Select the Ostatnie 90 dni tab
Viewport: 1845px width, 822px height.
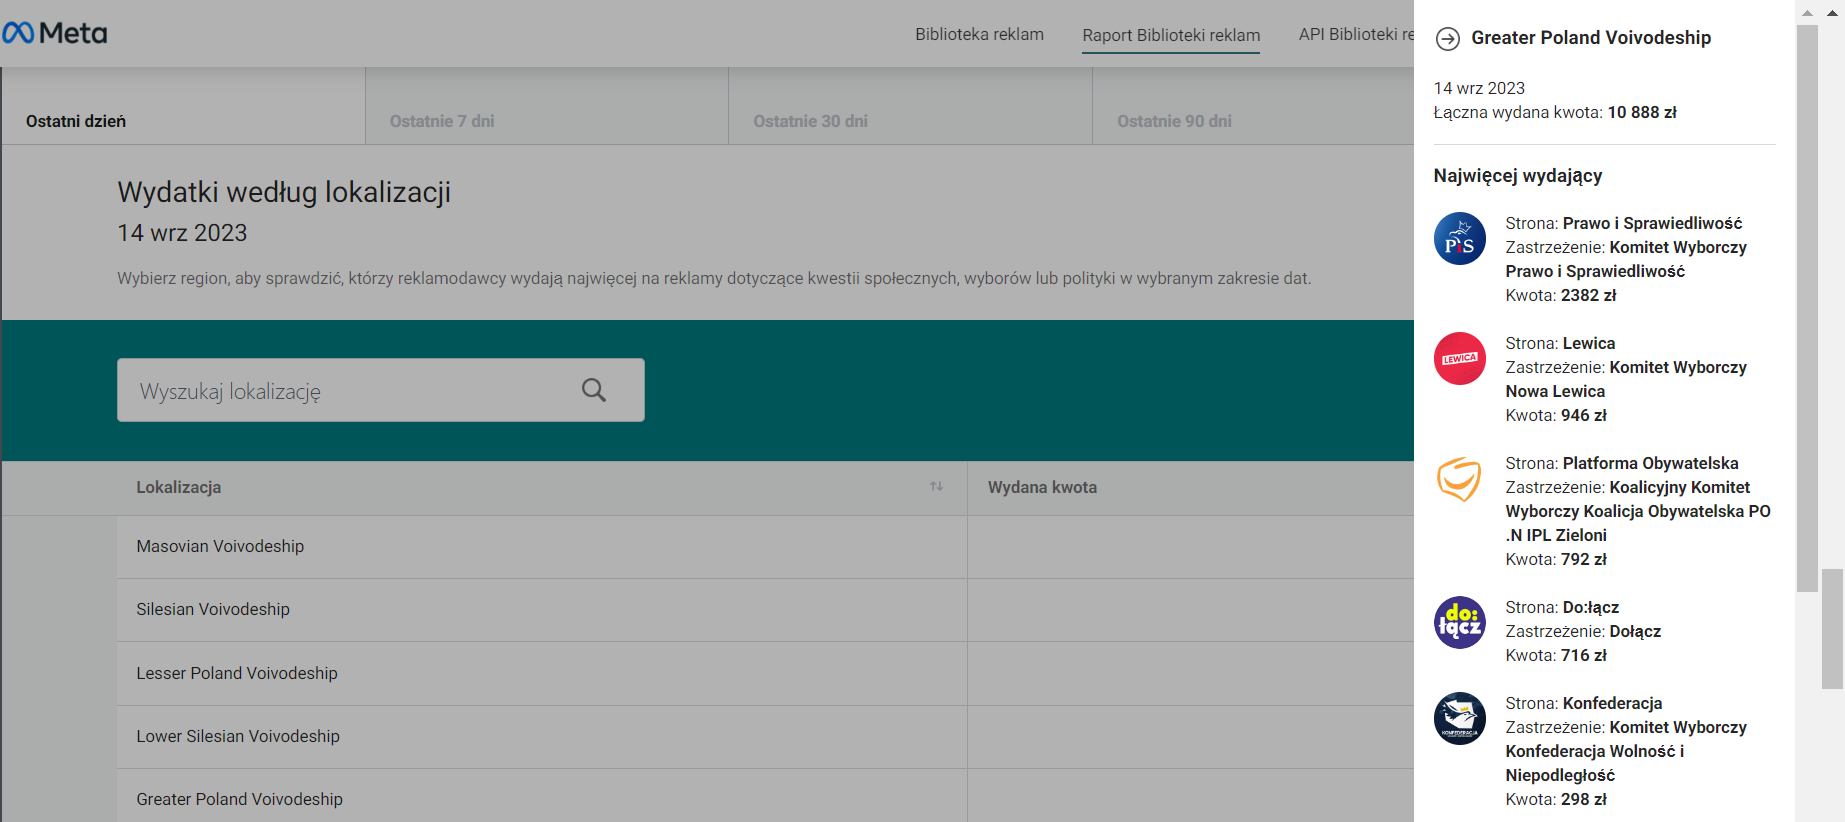[x=1174, y=121]
